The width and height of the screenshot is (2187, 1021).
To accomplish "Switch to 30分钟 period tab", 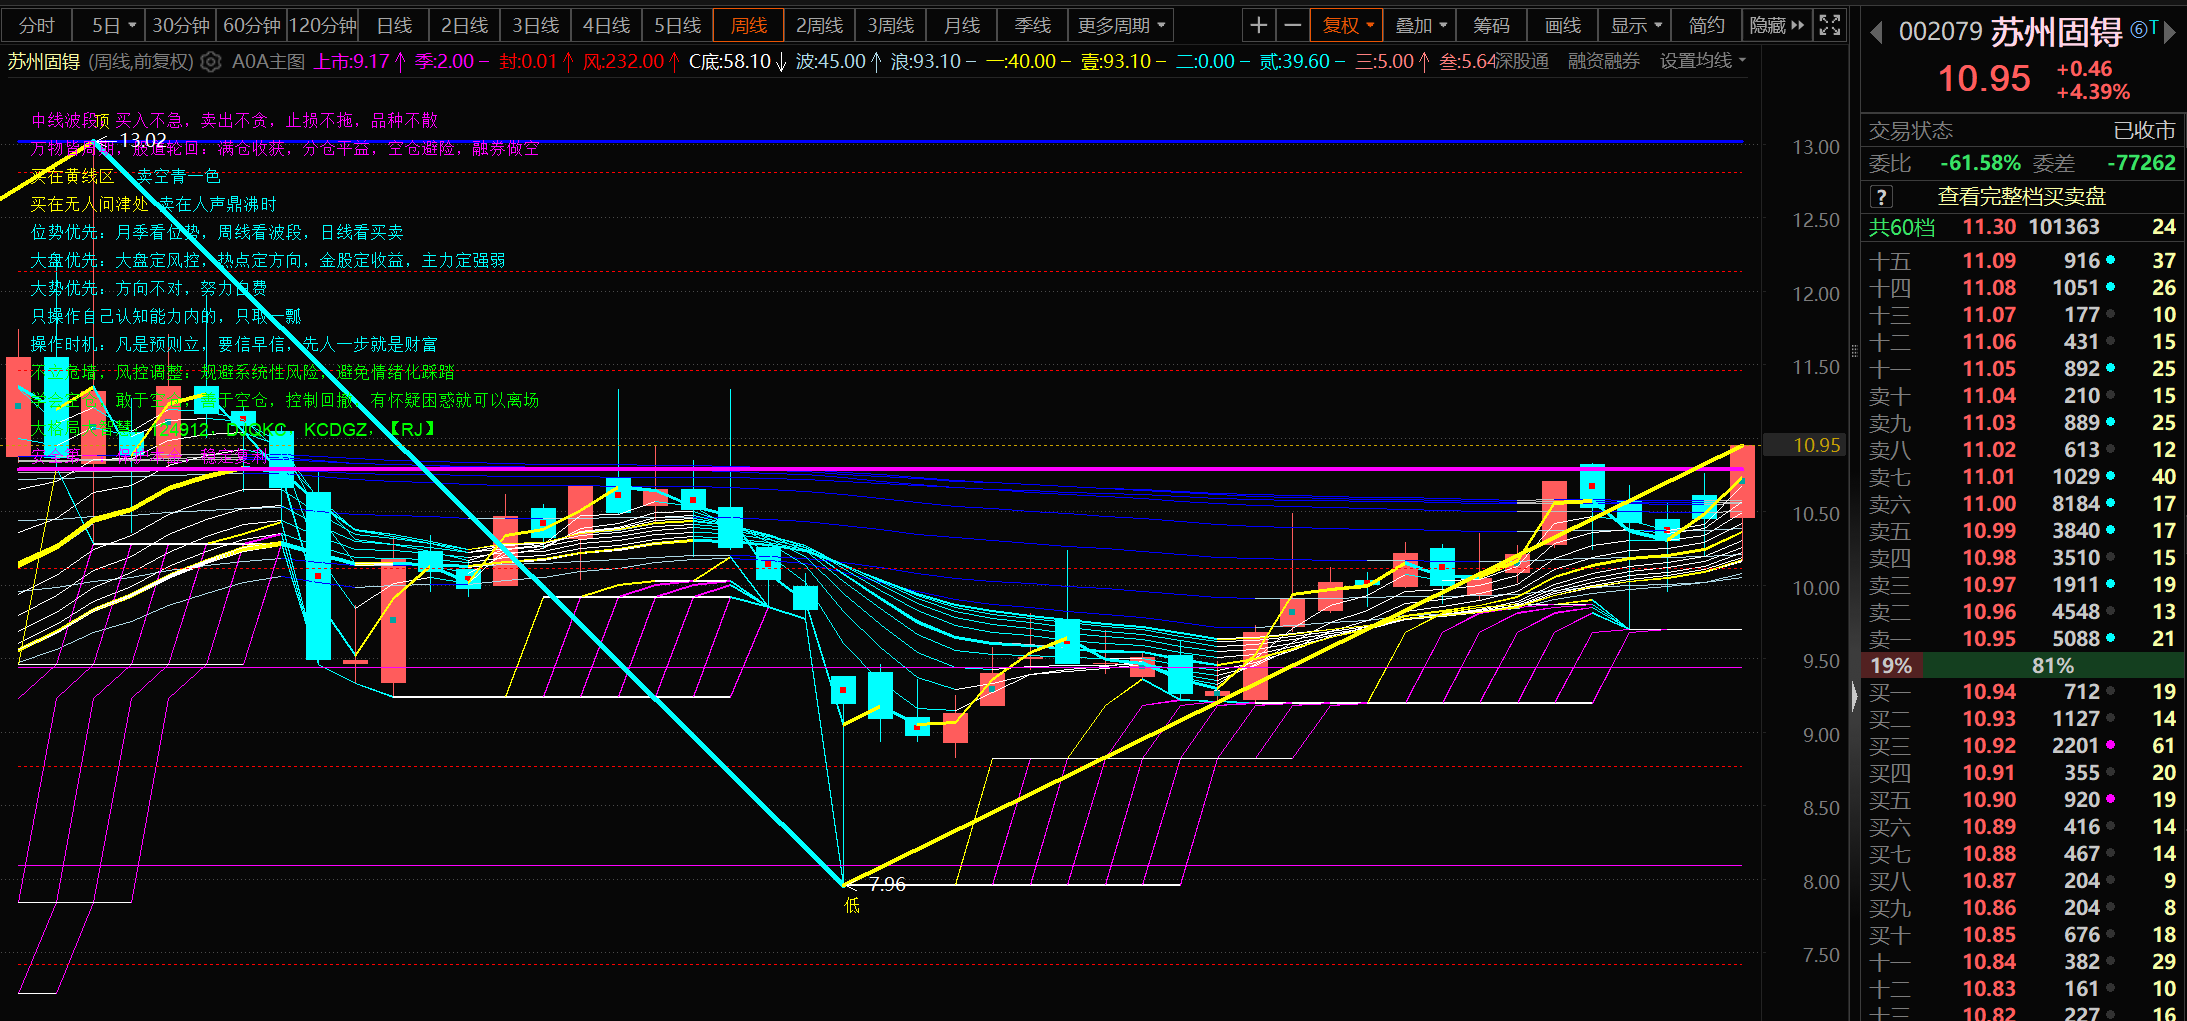I will tap(180, 25).
